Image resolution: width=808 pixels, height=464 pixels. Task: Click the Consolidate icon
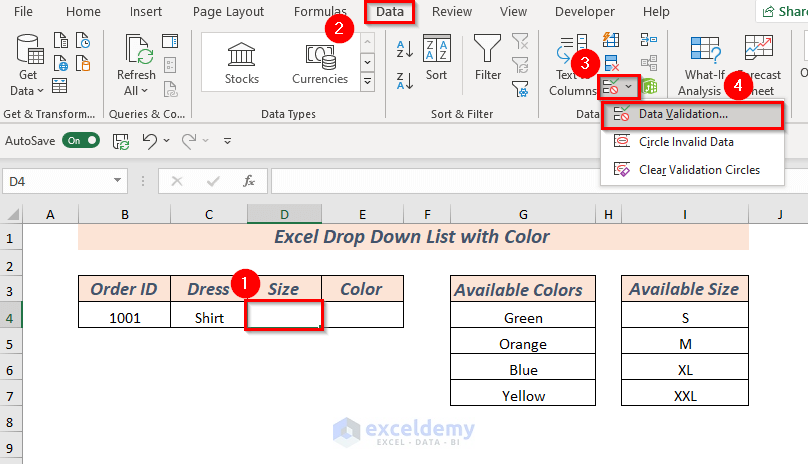click(649, 40)
